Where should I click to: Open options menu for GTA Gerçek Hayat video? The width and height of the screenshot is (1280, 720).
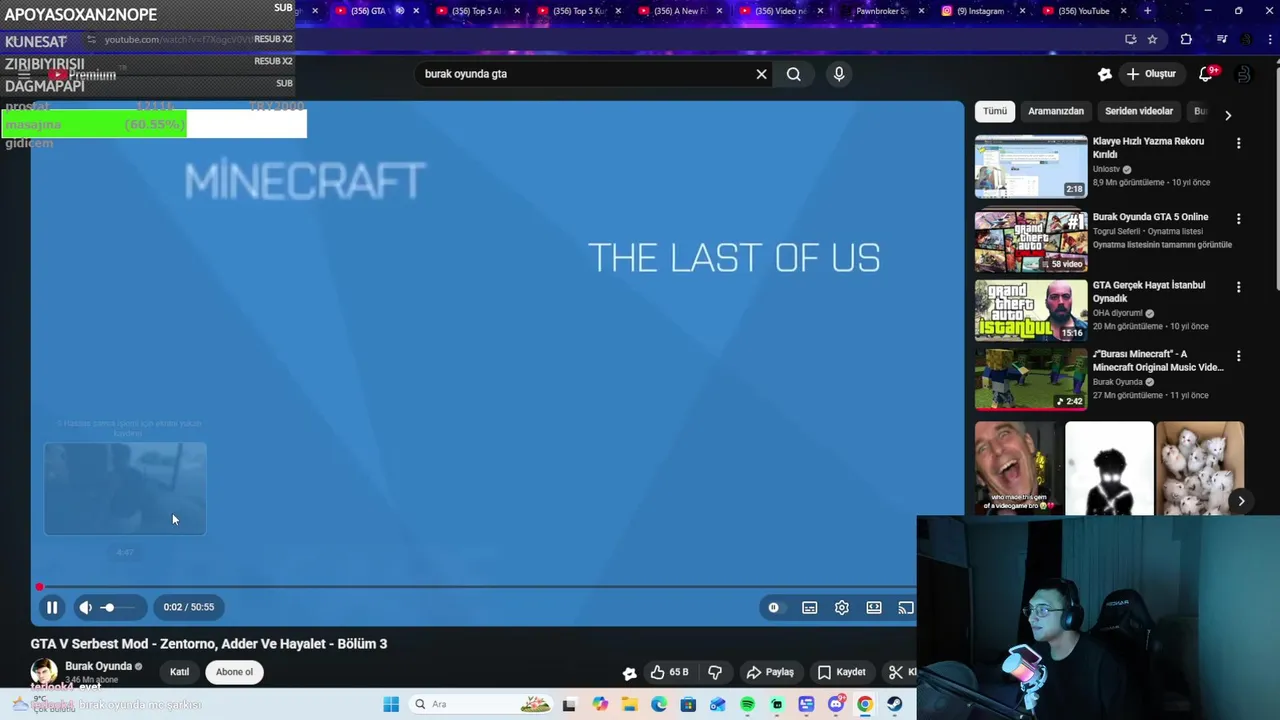1238,287
